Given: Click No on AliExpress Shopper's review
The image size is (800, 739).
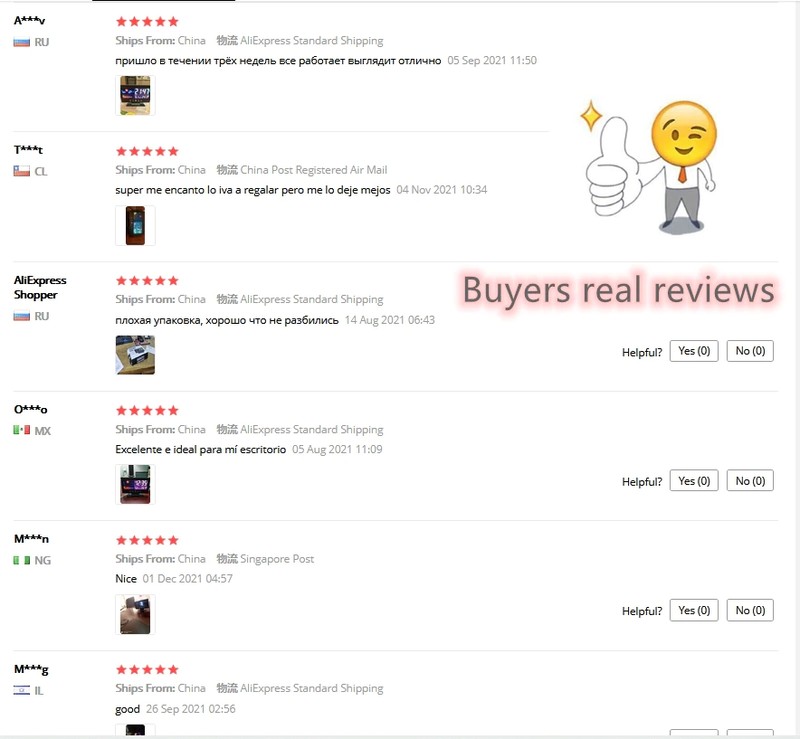Looking at the screenshot, I should click(x=750, y=351).
